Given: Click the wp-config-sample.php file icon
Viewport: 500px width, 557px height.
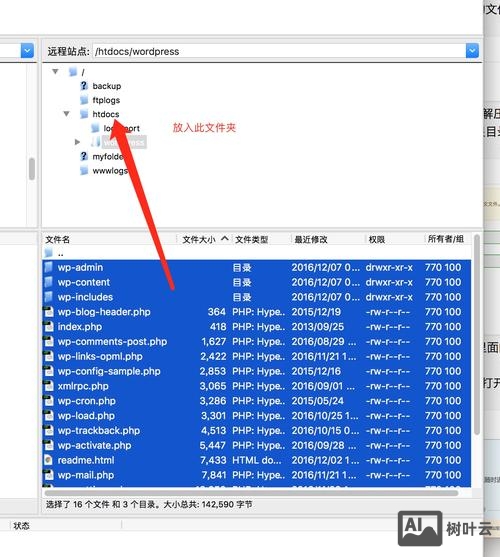Looking at the screenshot, I should tap(49, 371).
